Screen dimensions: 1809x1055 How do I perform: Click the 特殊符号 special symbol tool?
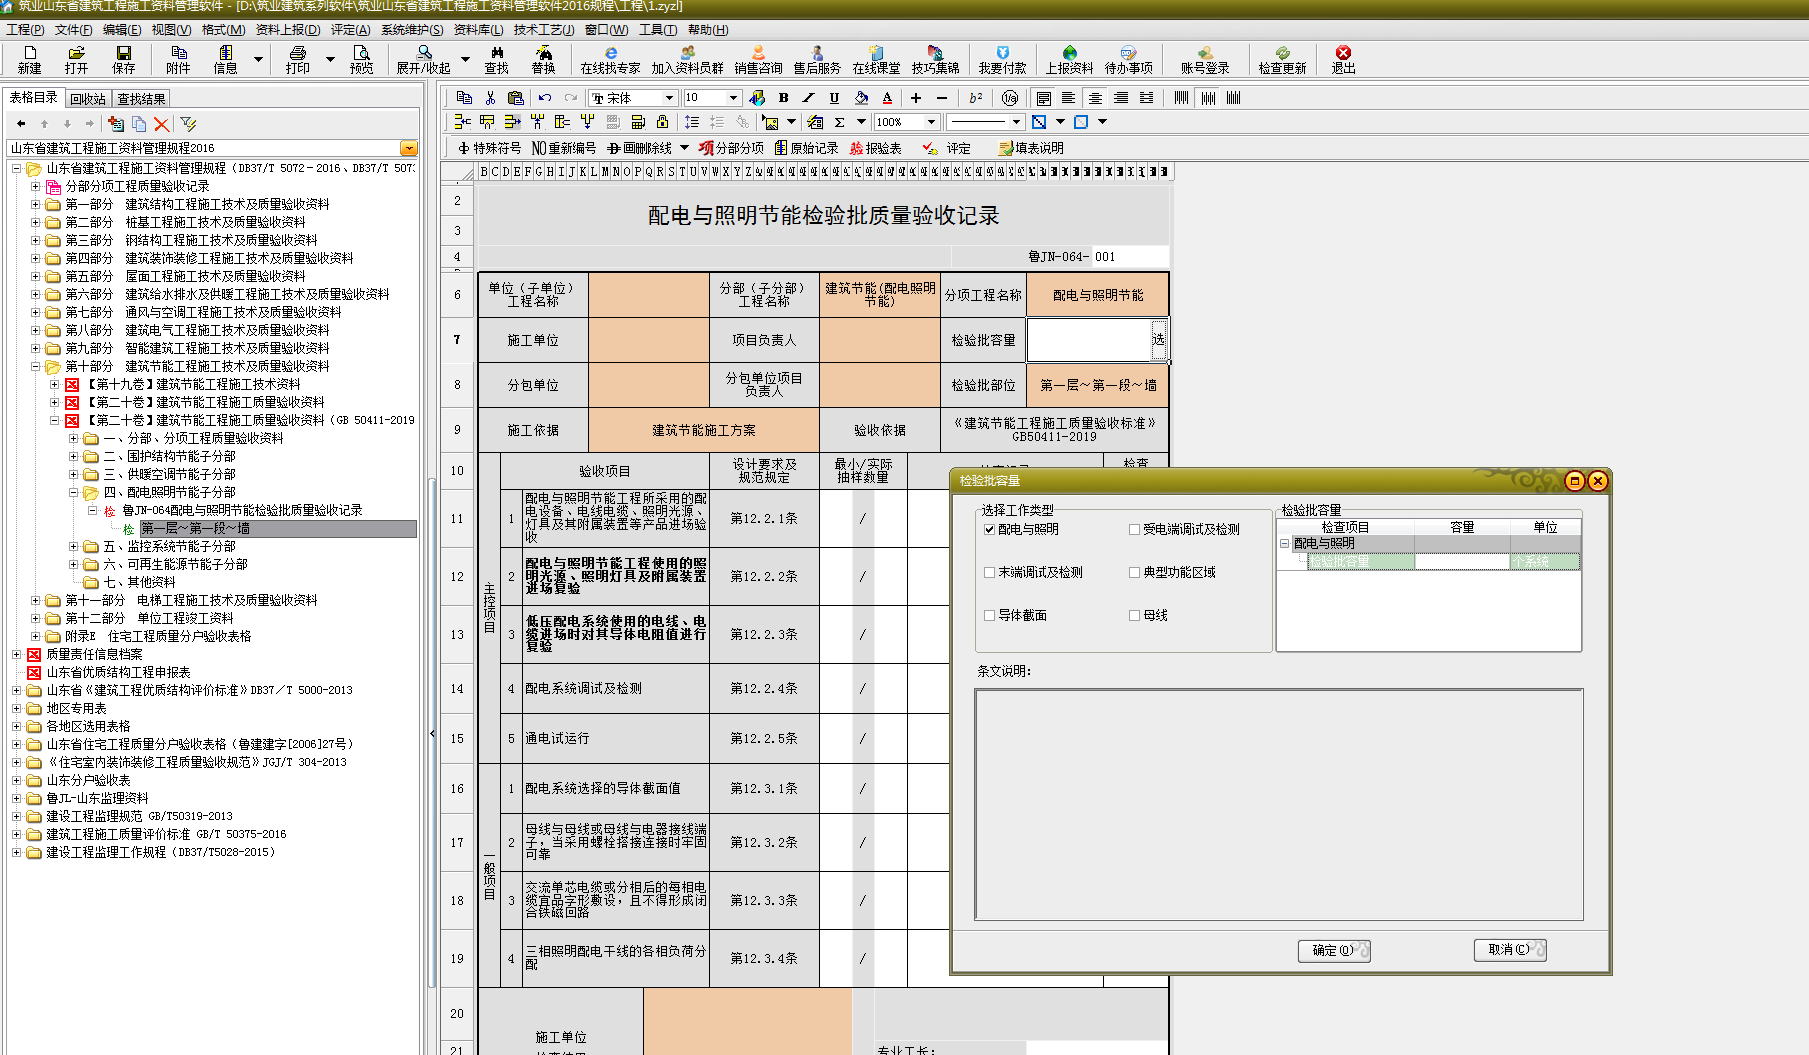(489, 148)
